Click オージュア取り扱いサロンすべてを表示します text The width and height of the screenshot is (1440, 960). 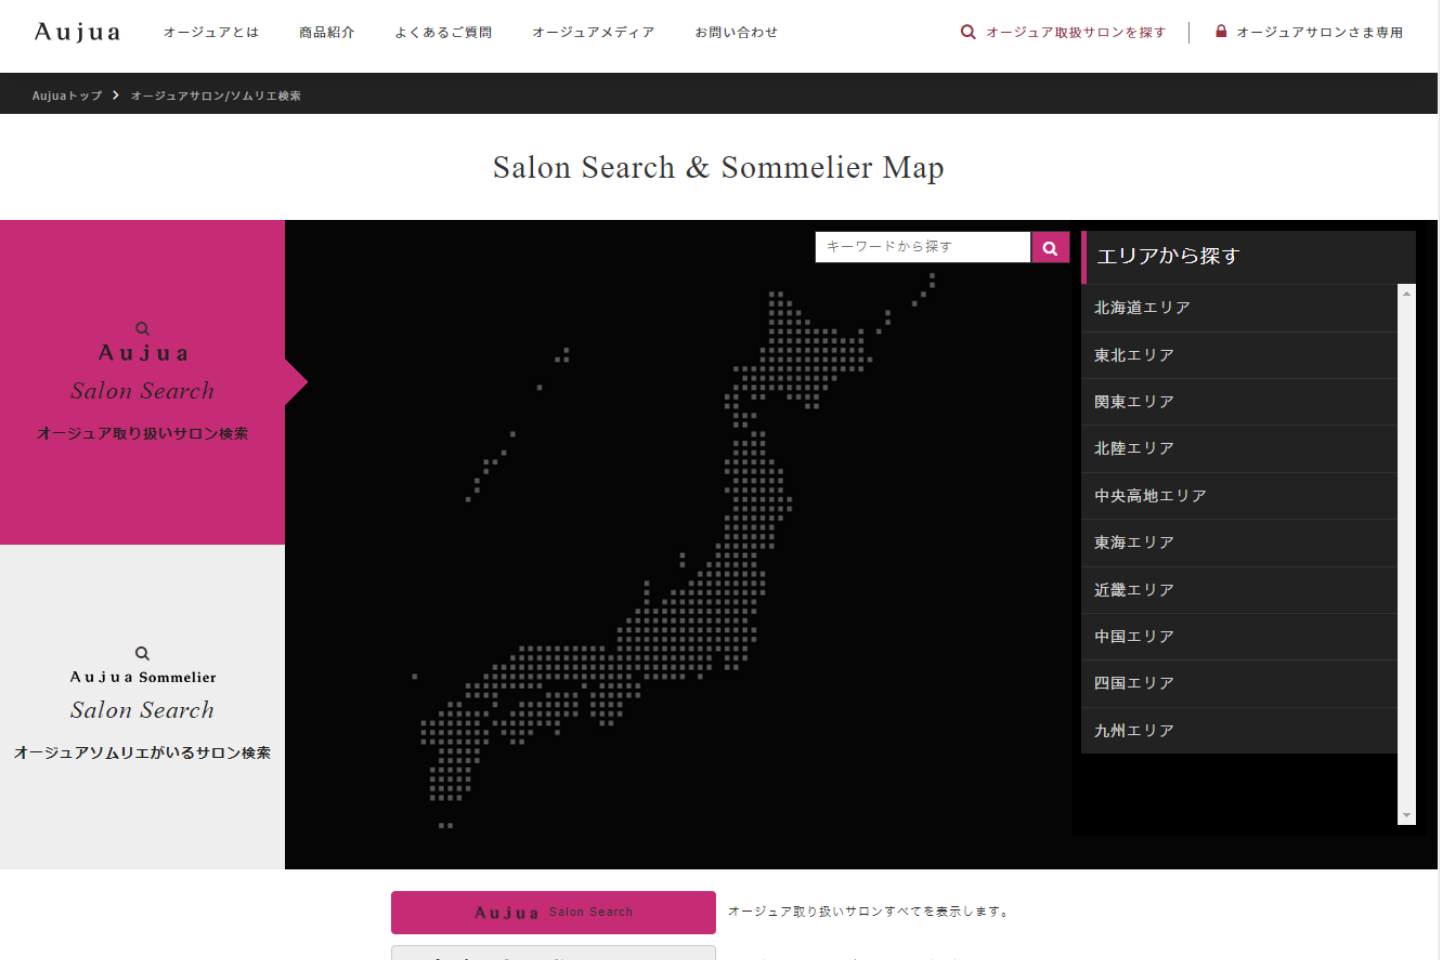[x=869, y=911]
